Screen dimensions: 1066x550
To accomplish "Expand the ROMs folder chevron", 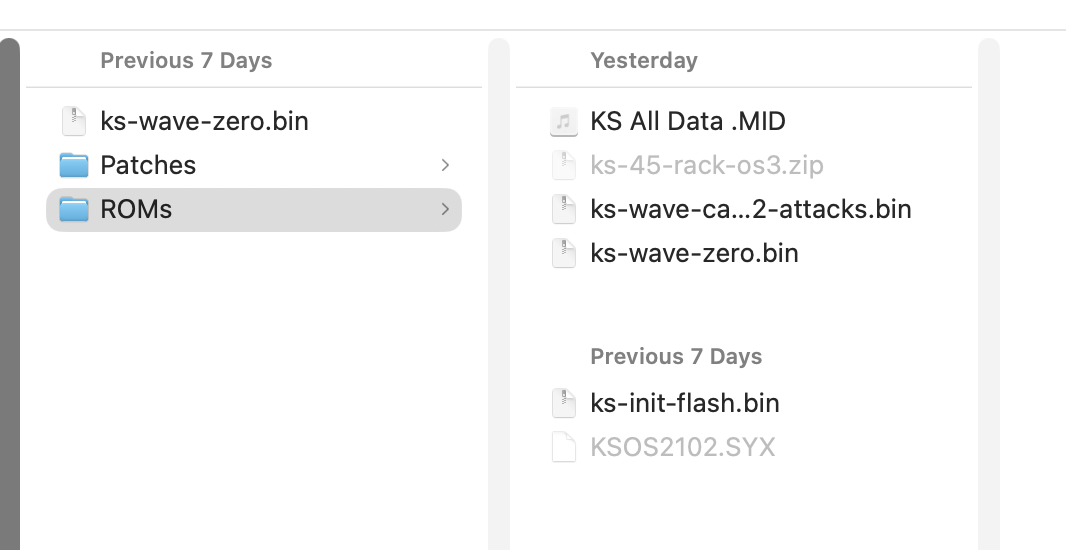I will (x=445, y=209).
